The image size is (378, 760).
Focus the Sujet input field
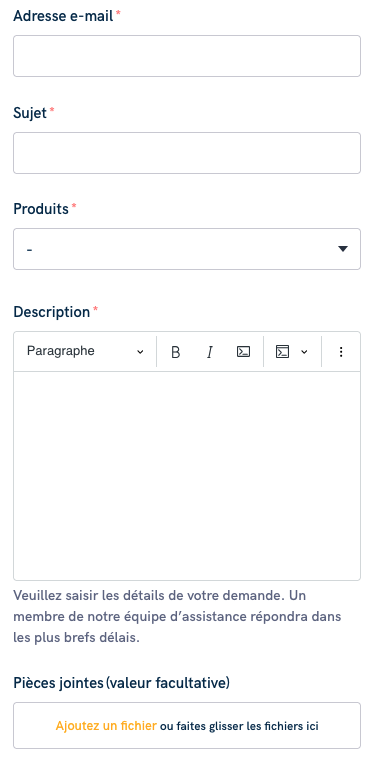click(187, 153)
